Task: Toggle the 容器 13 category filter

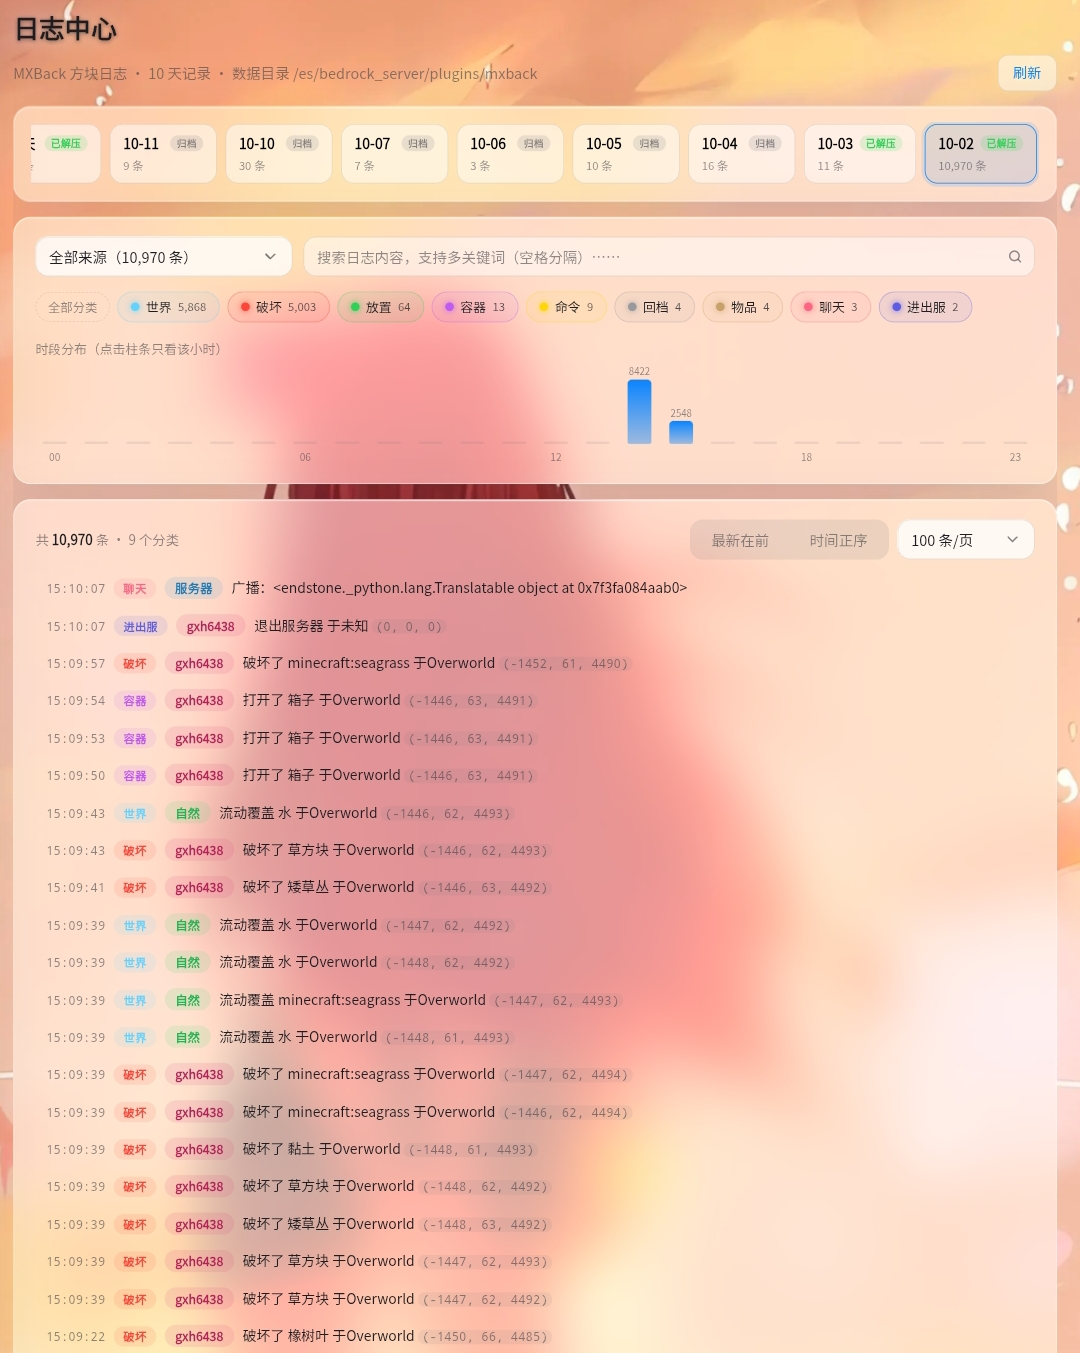Action: 475,307
